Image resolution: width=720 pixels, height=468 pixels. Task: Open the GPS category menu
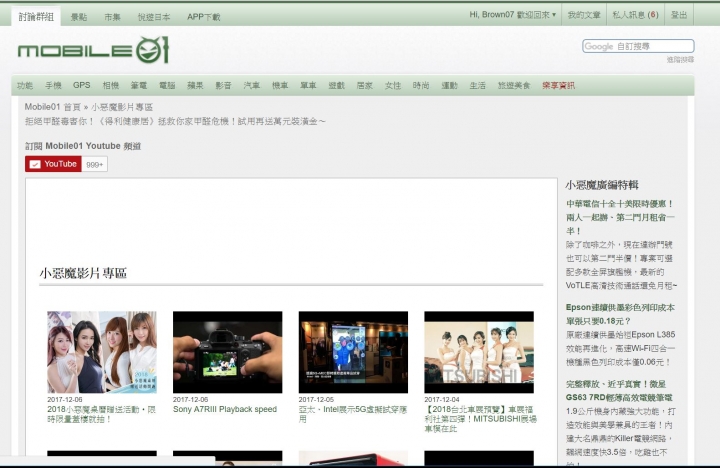pos(81,85)
